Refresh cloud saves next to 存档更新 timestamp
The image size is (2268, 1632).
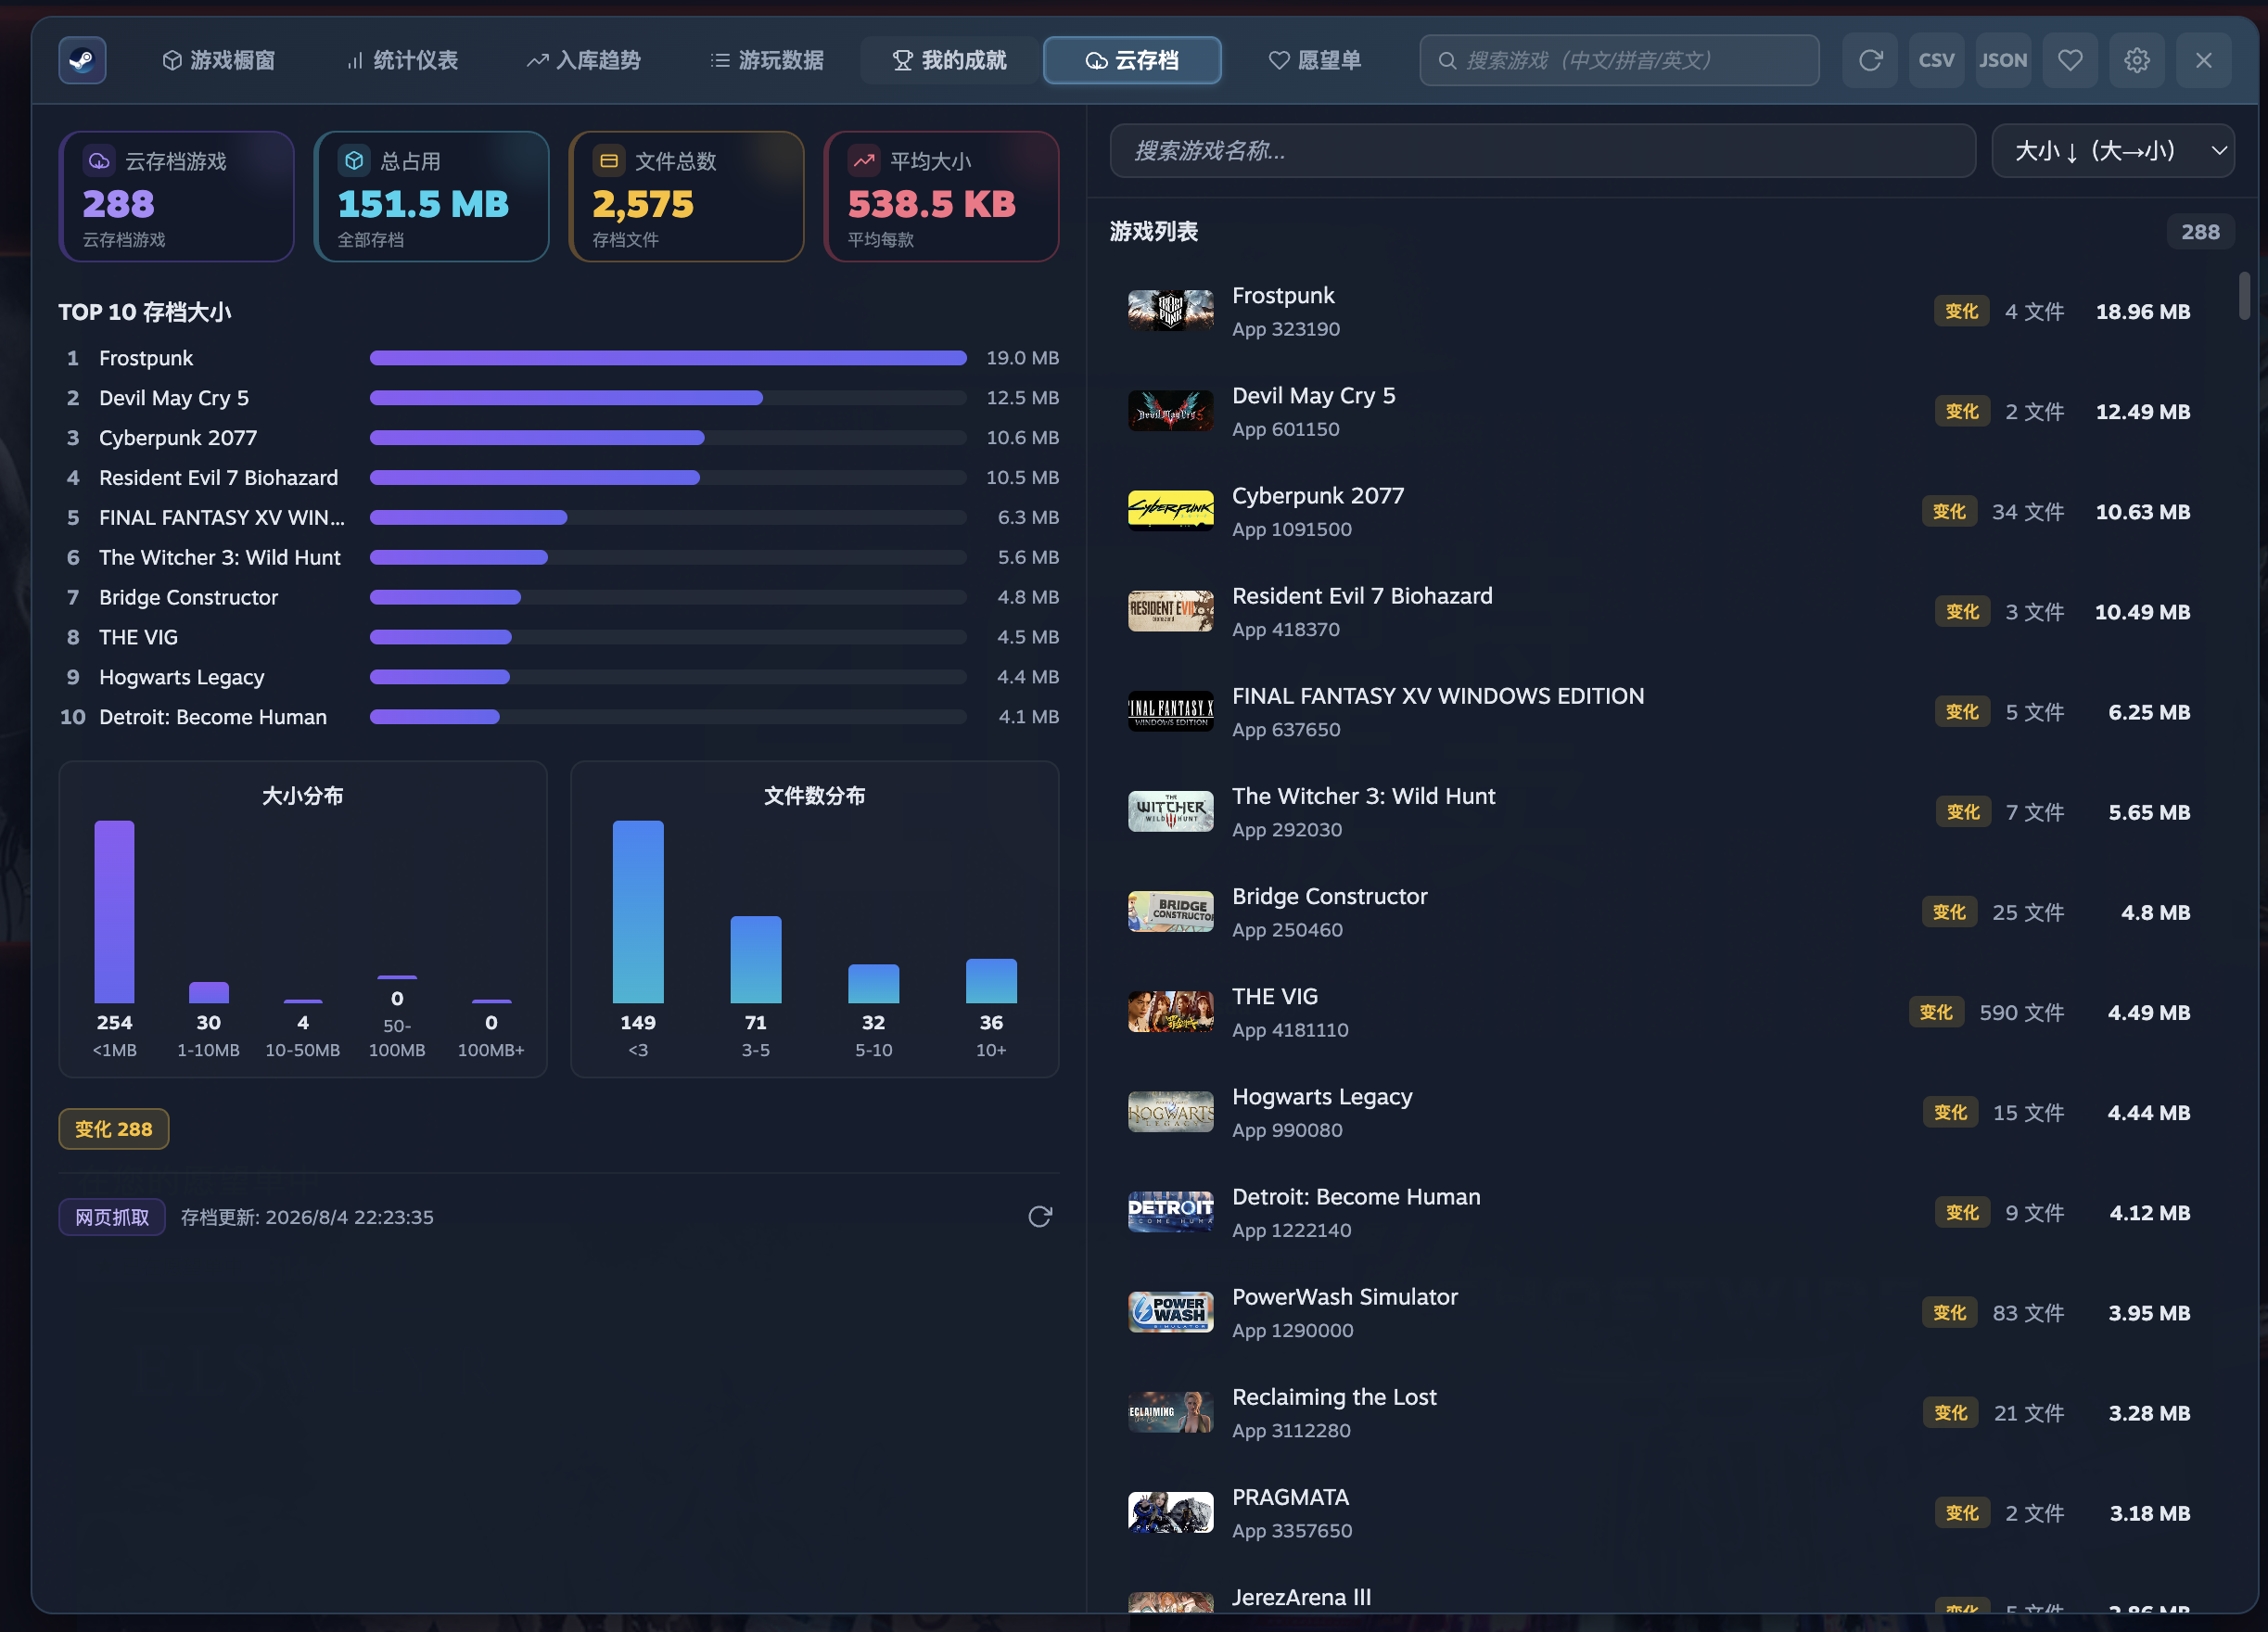coord(1040,1216)
